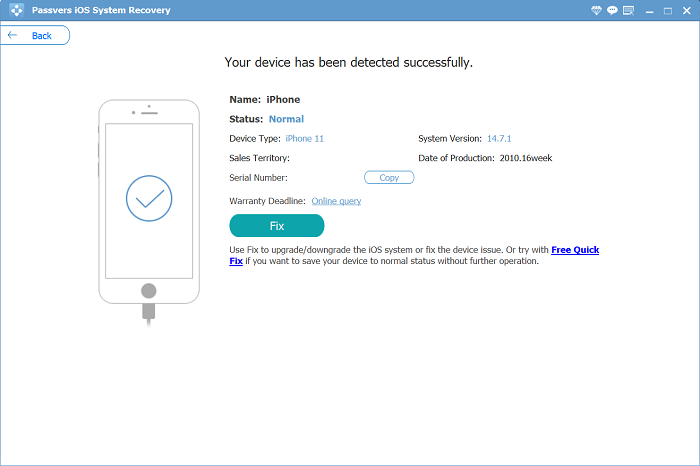
Task: Minimize the Passvers window
Action: (650, 11)
